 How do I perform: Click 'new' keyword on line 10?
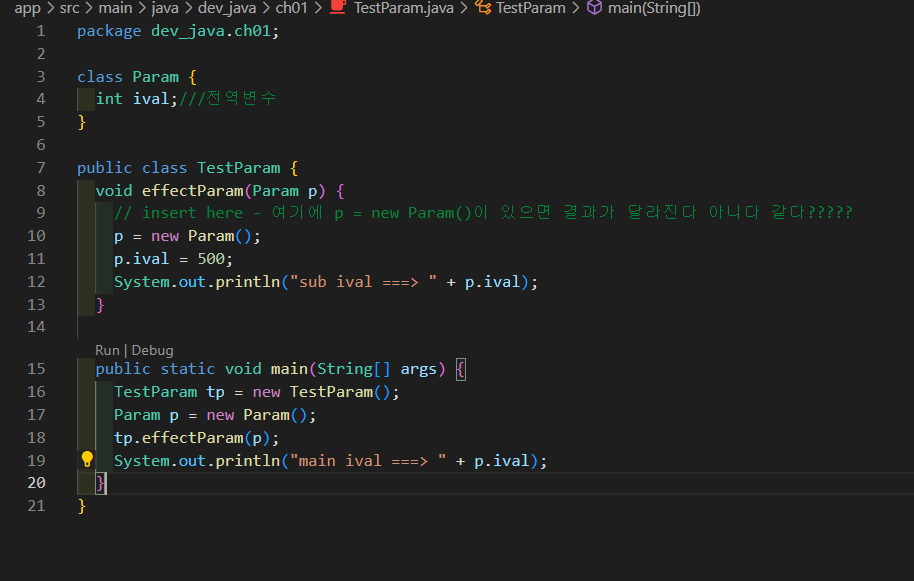point(165,237)
